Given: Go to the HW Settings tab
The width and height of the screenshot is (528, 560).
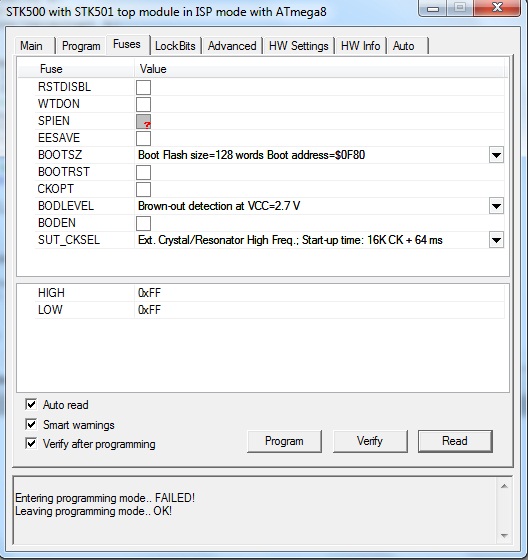Looking at the screenshot, I should pyautogui.click(x=299, y=46).
